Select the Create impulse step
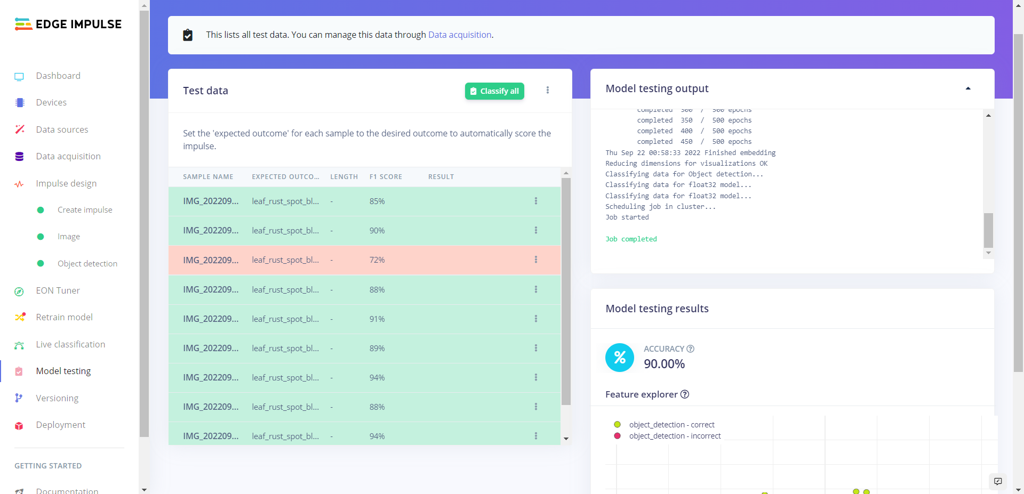Screen dimensions: 1024x494 coord(84,210)
